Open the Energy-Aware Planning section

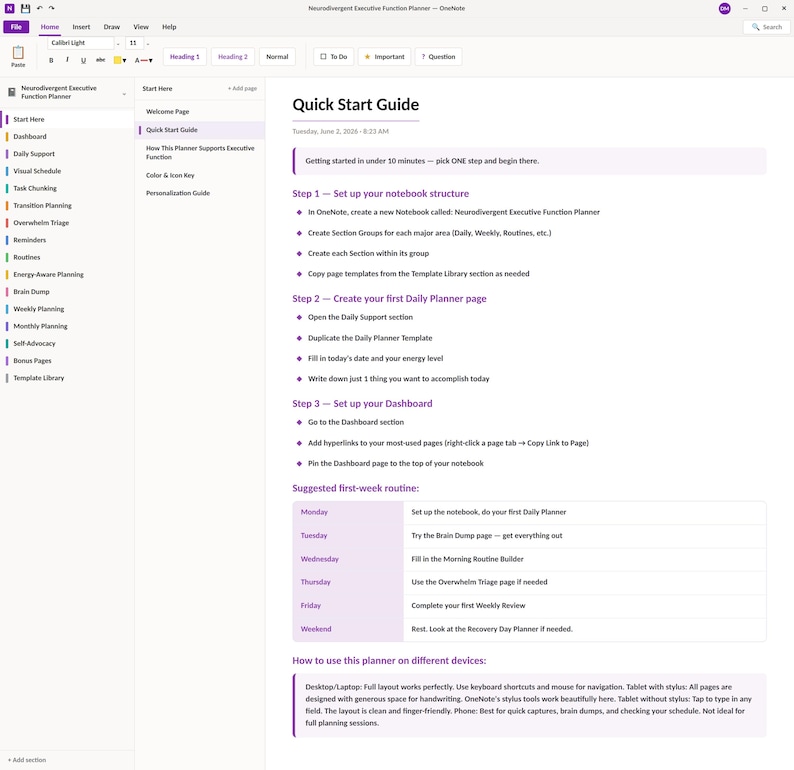click(67, 274)
